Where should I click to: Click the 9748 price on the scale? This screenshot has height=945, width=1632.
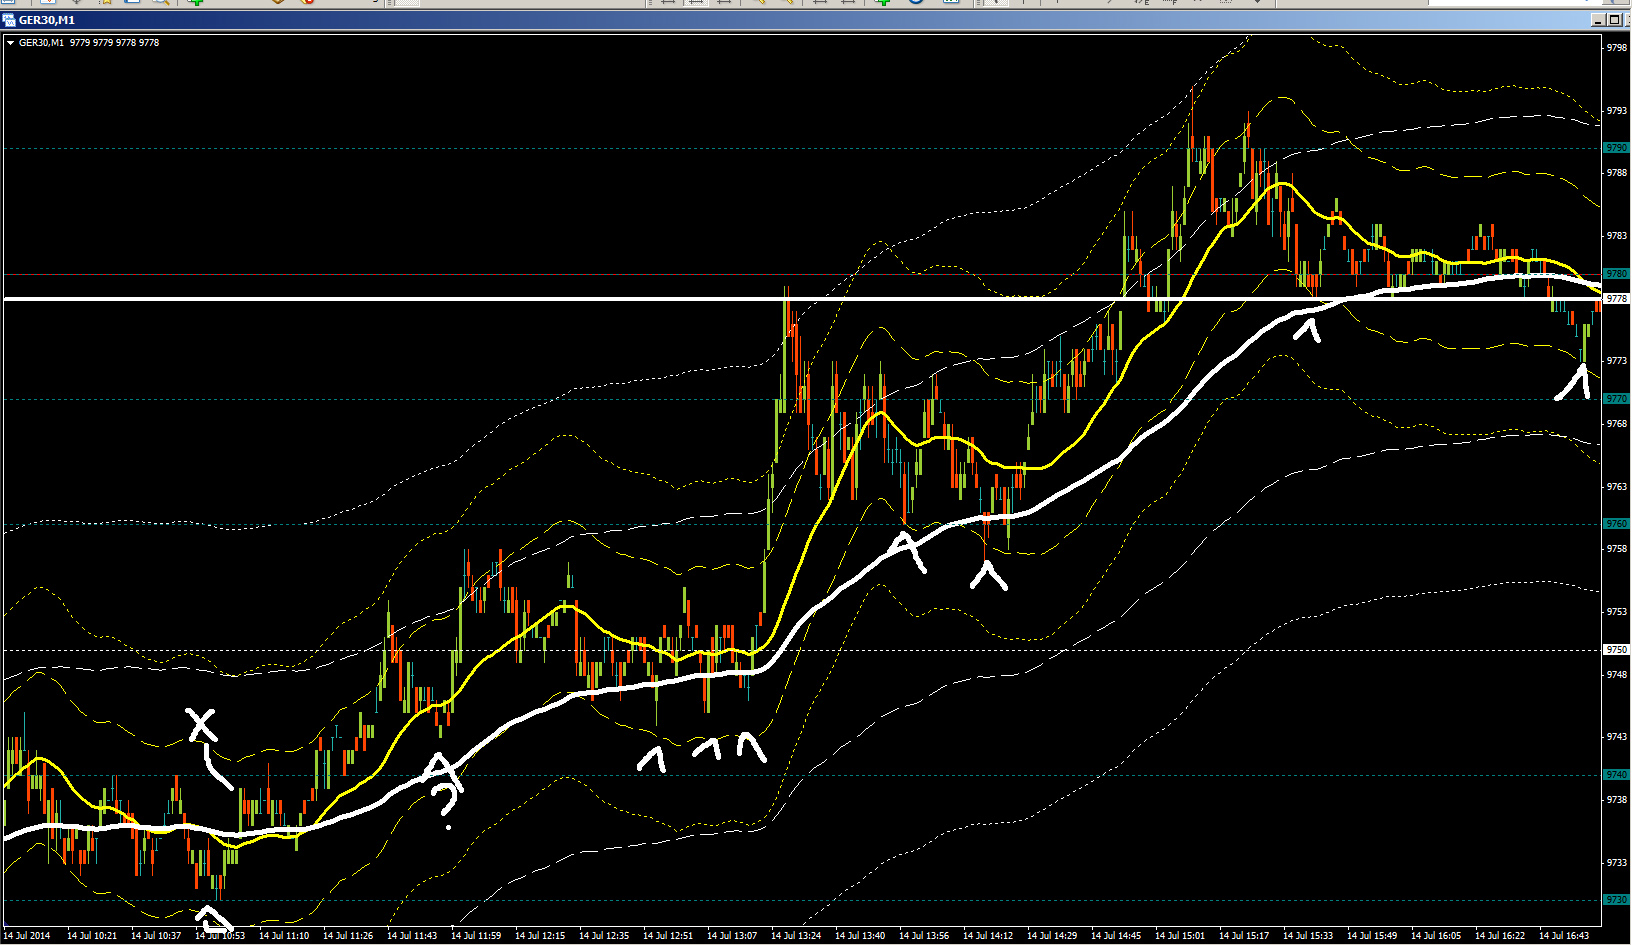[x=1616, y=675]
